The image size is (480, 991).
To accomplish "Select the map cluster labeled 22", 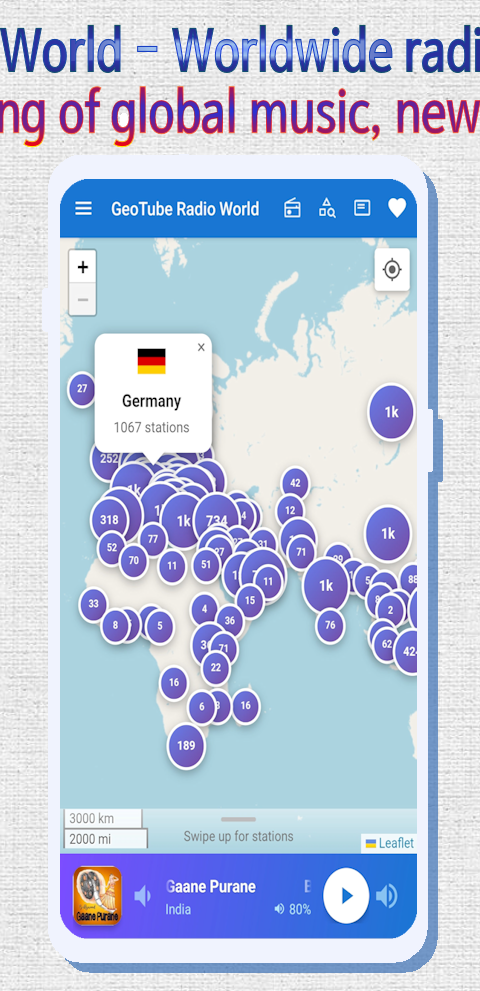I will pyautogui.click(x=216, y=667).
